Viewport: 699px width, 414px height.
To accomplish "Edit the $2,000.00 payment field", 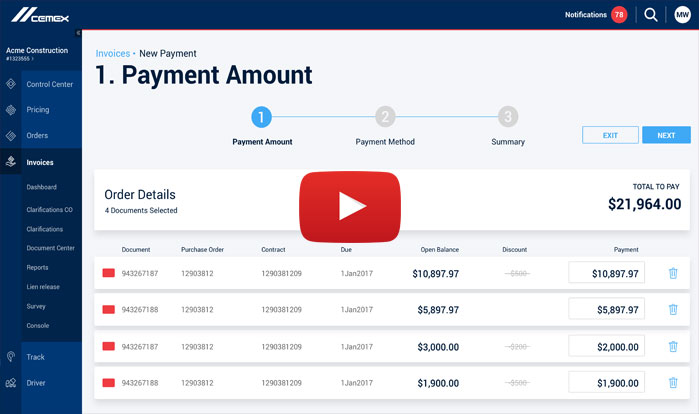I will click(x=606, y=346).
